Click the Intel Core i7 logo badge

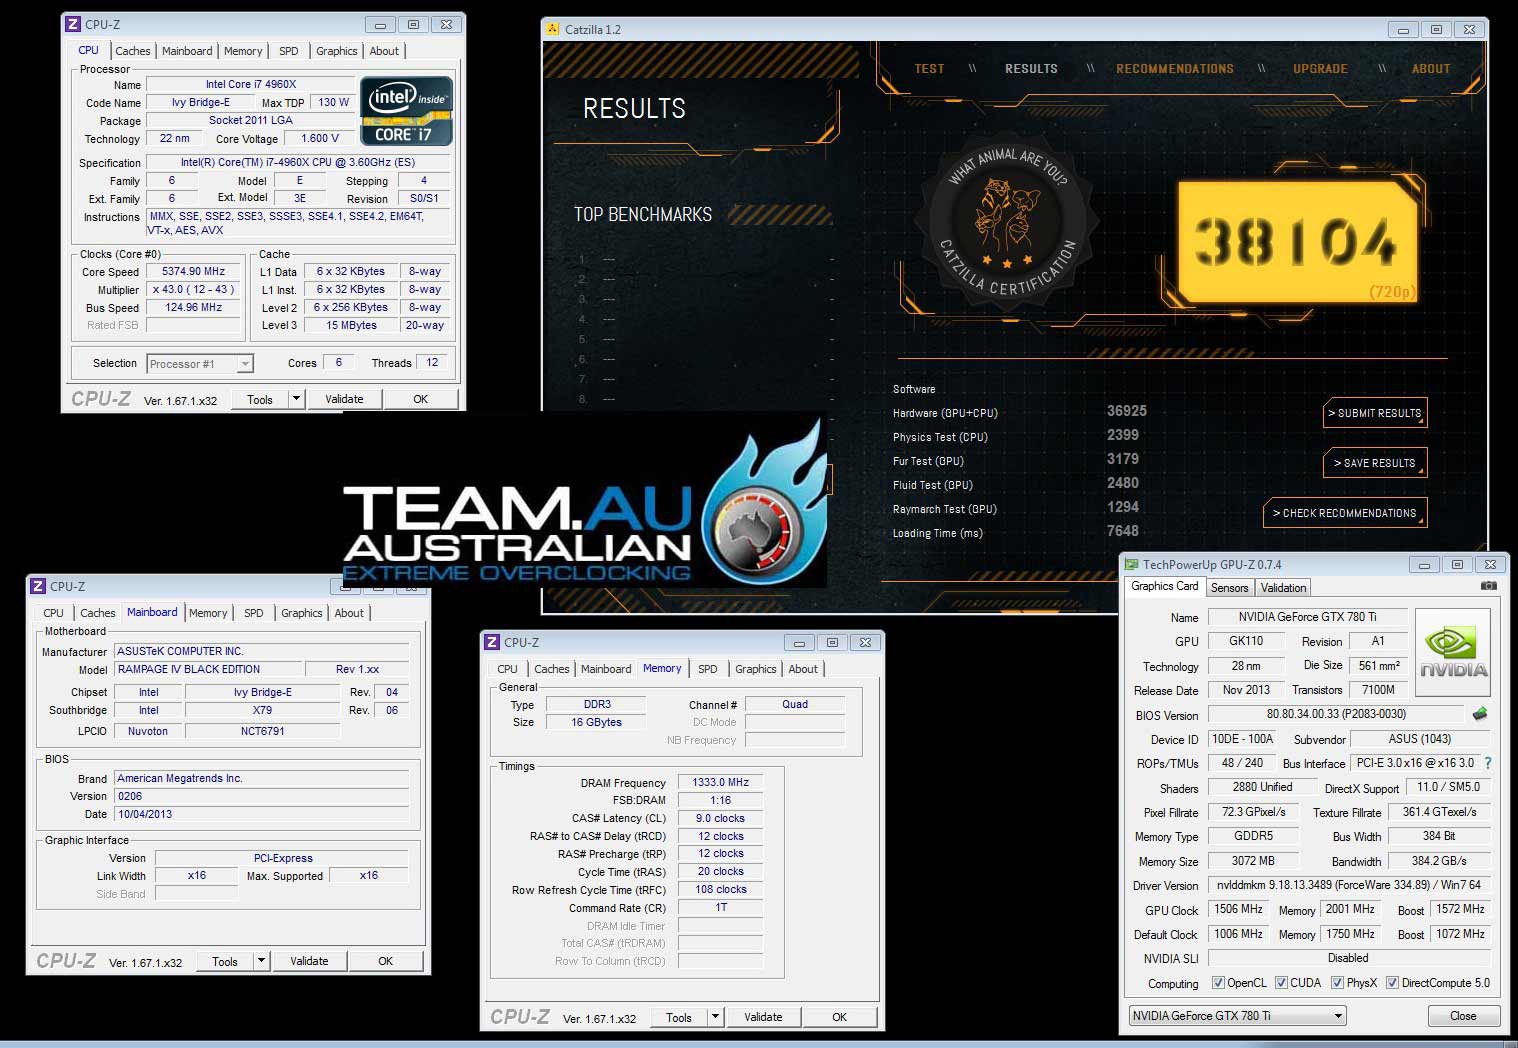[406, 112]
